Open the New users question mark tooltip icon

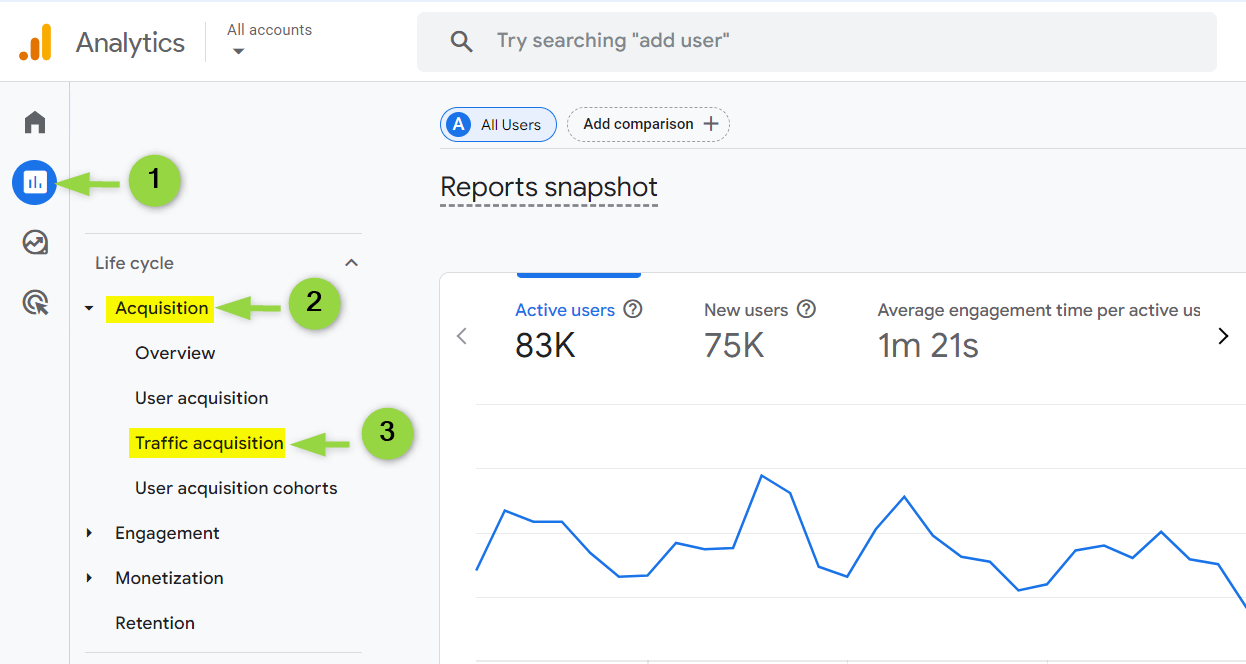pos(807,310)
